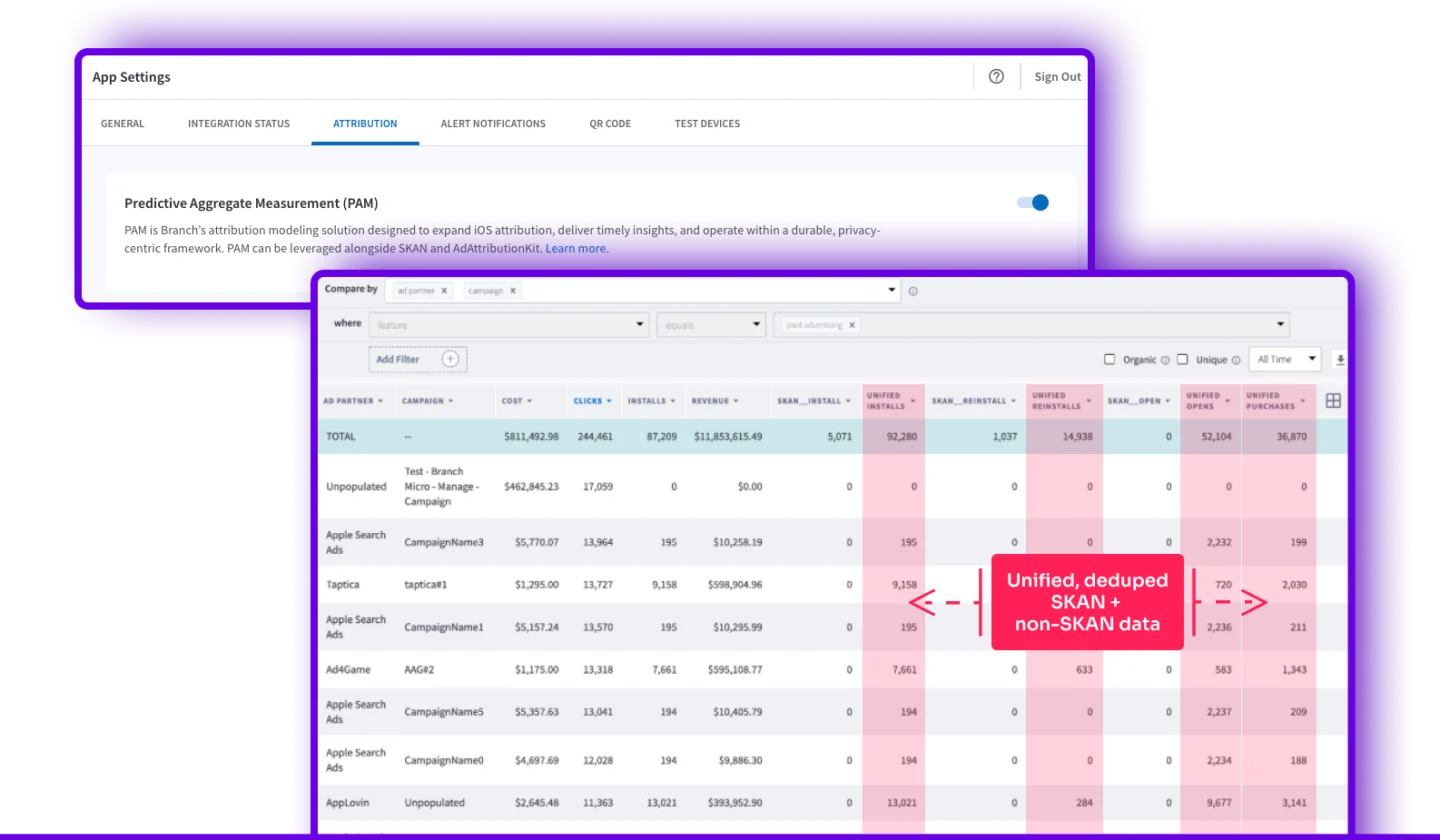The height and width of the screenshot is (840, 1440).
Task: Click the Sign Out button
Action: pos(1058,77)
